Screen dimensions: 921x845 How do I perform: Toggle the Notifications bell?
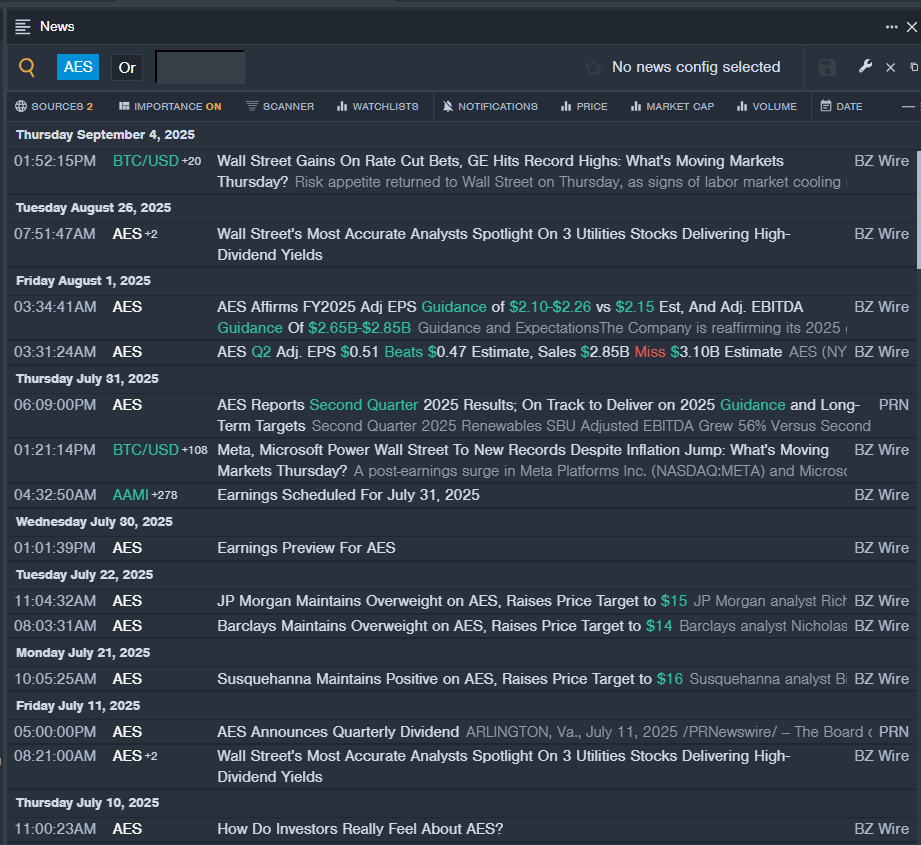point(490,106)
